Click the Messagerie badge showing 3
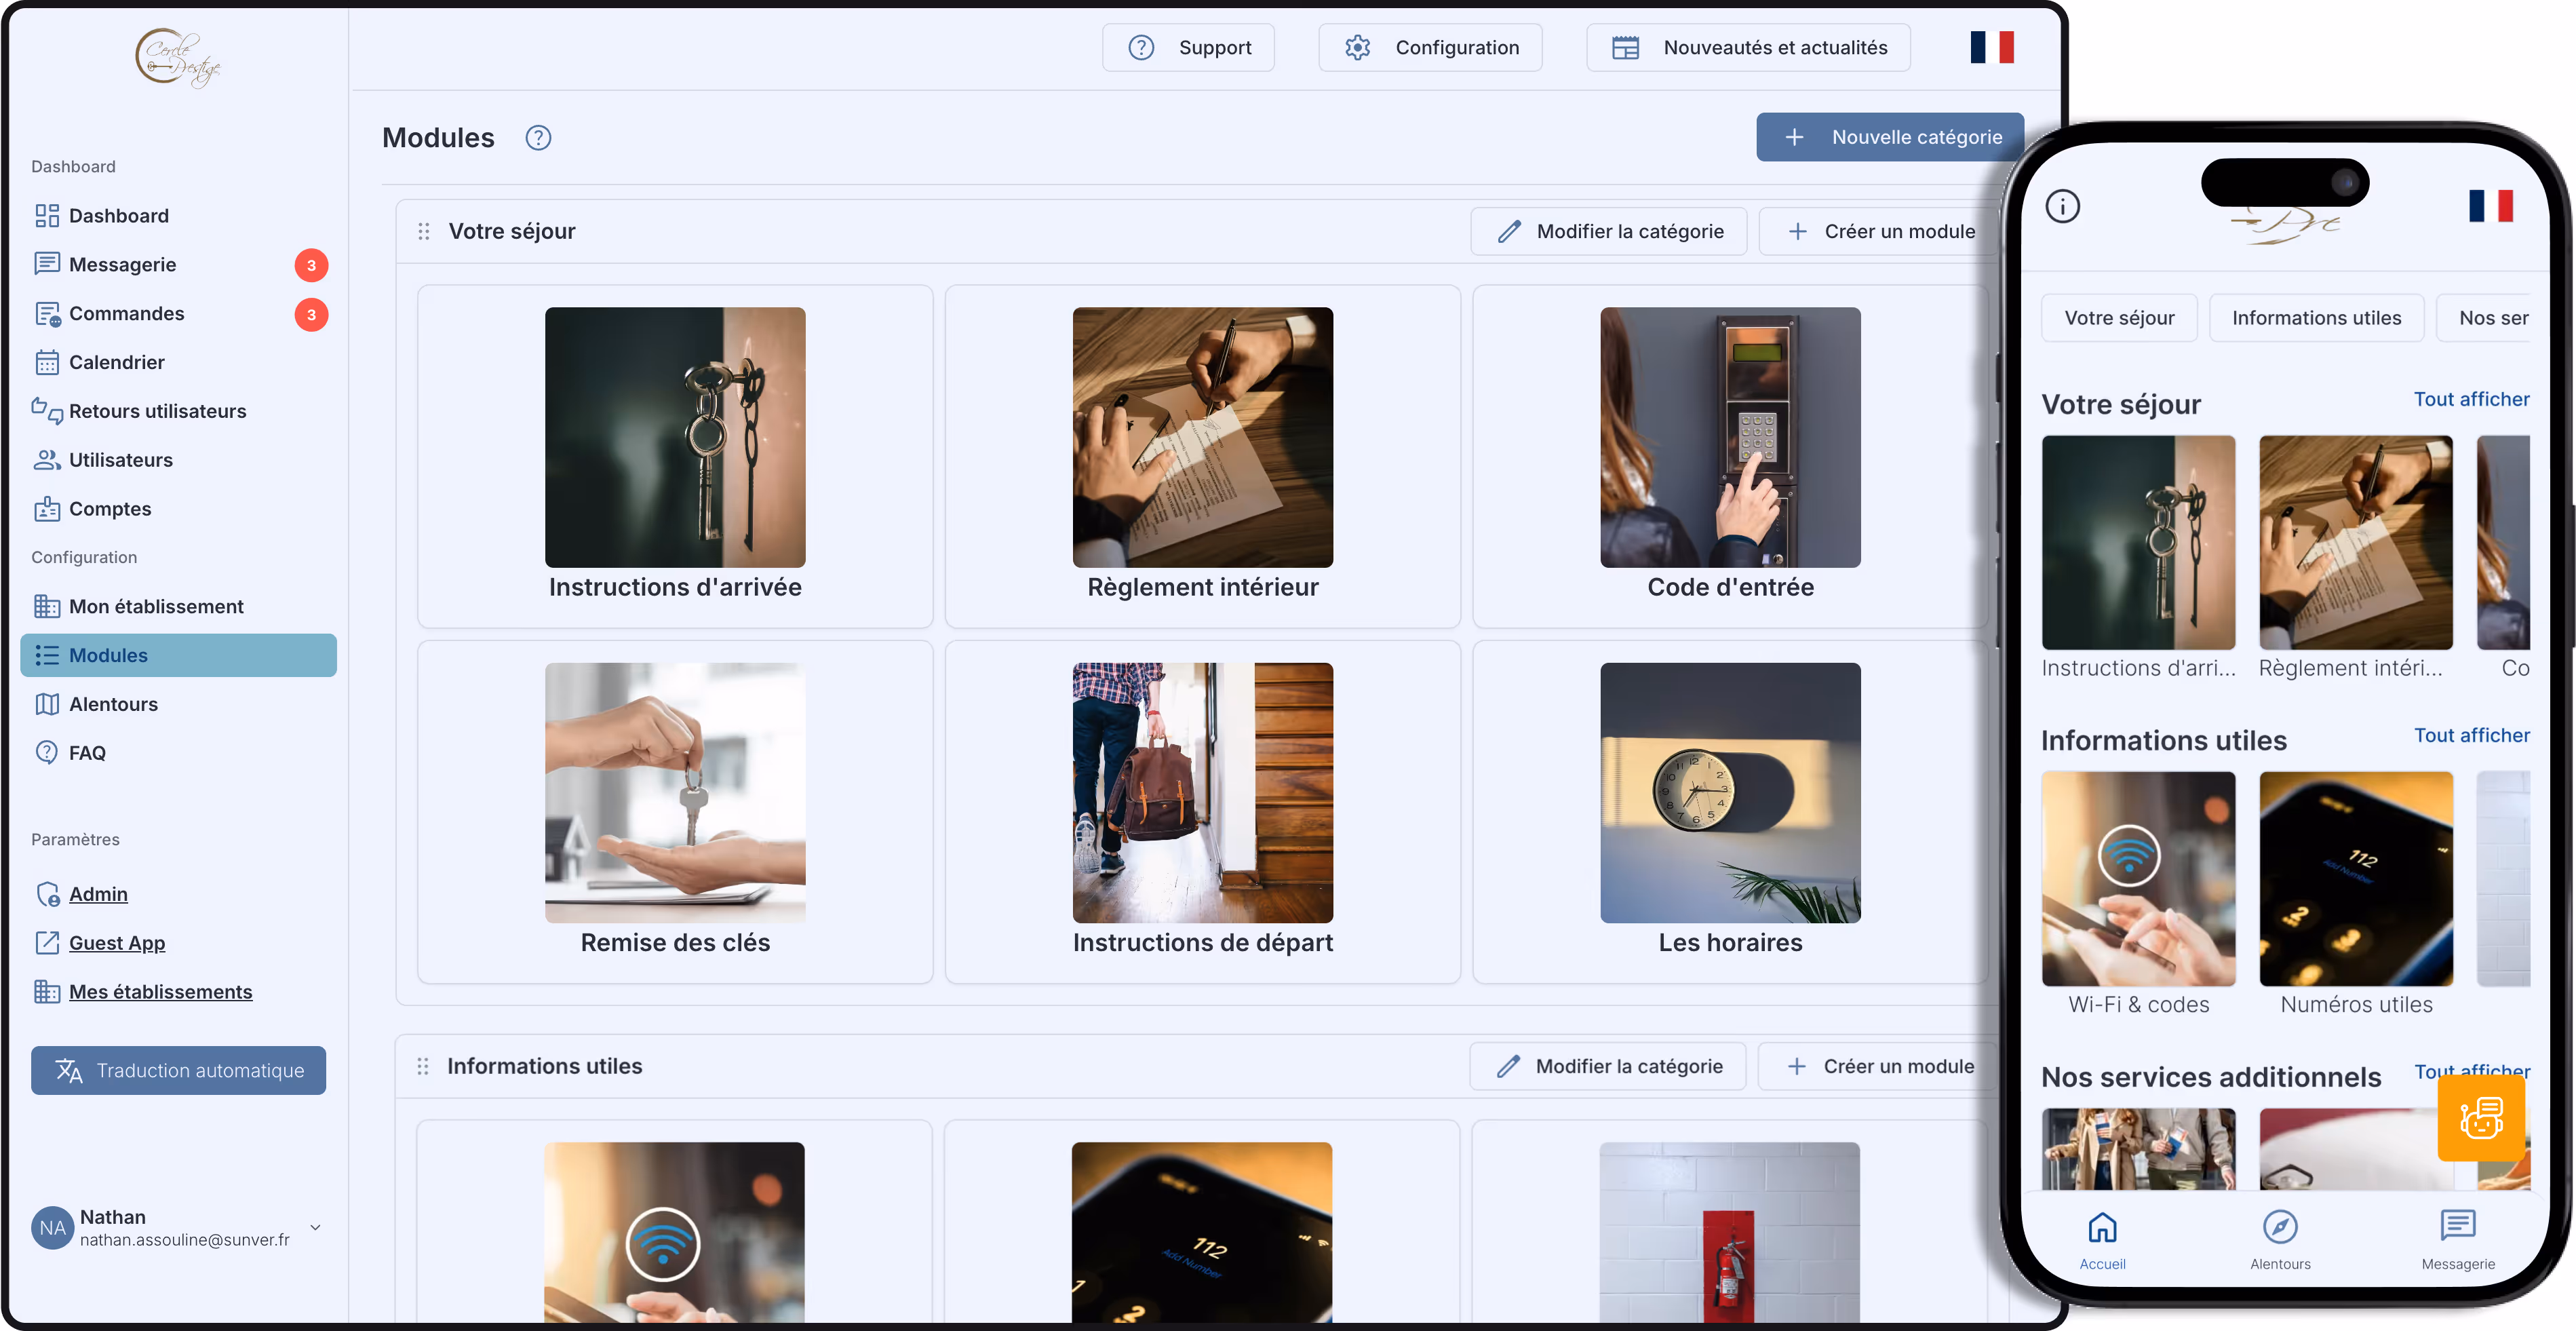The width and height of the screenshot is (2576, 1331). tap(311, 265)
